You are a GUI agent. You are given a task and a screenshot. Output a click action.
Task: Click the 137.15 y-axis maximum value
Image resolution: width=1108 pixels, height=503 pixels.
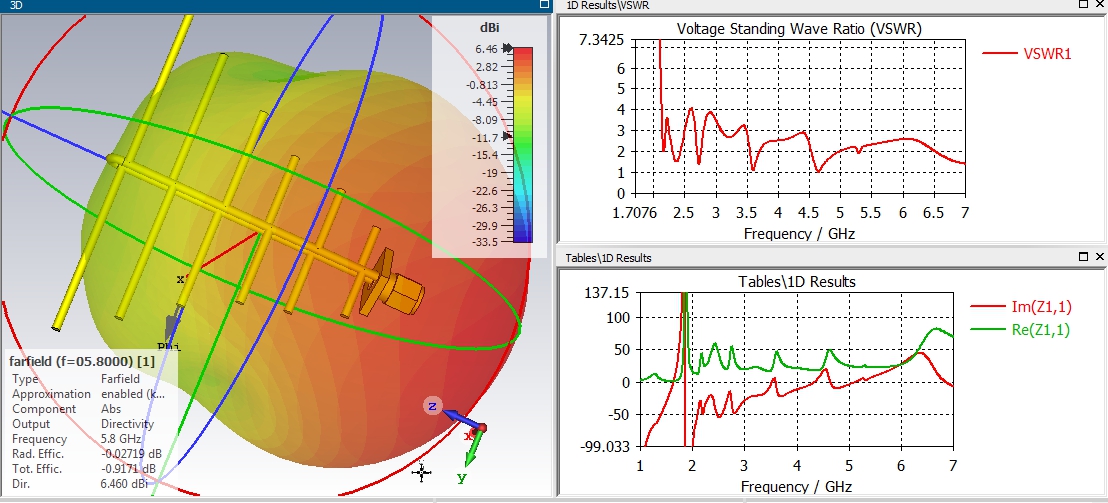tap(607, 292)
